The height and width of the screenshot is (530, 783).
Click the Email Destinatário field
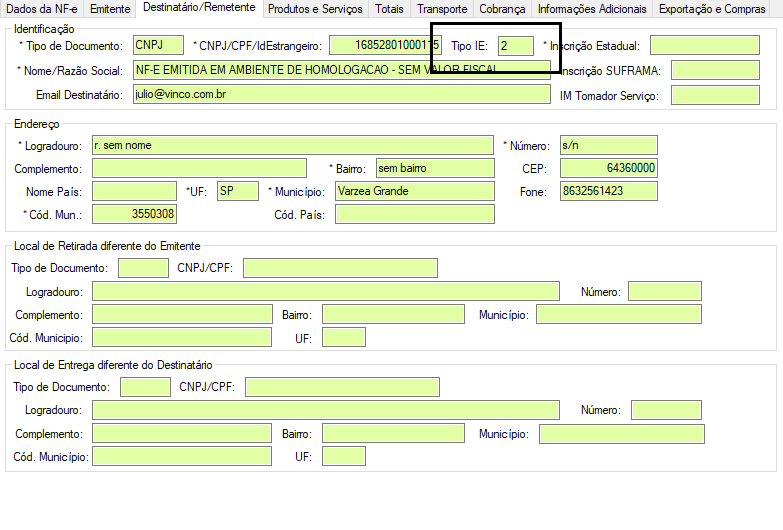click(x=341, y=94)
